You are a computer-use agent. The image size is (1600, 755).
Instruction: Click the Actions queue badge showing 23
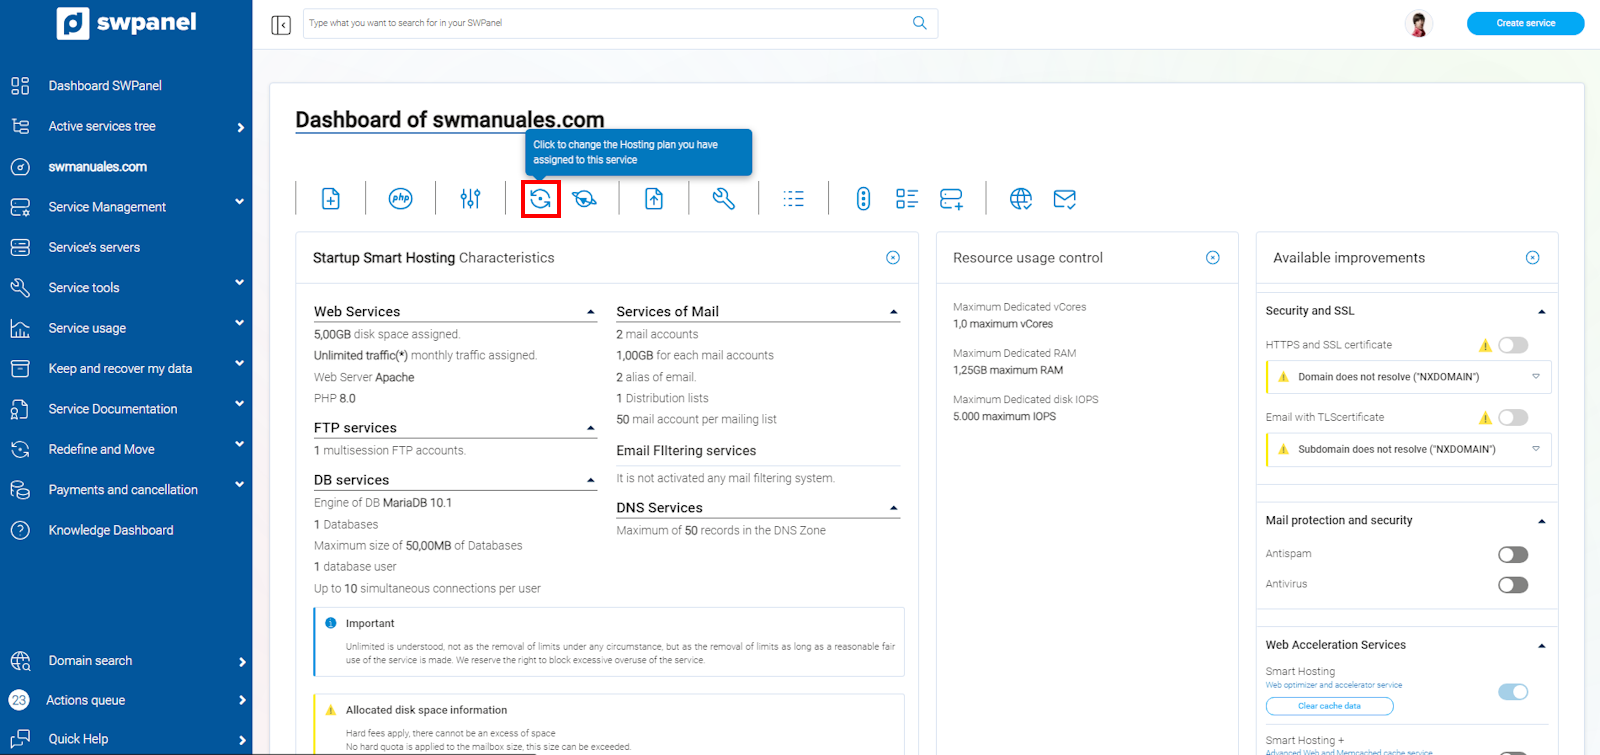pyautogui.click(x=19, y=700)
